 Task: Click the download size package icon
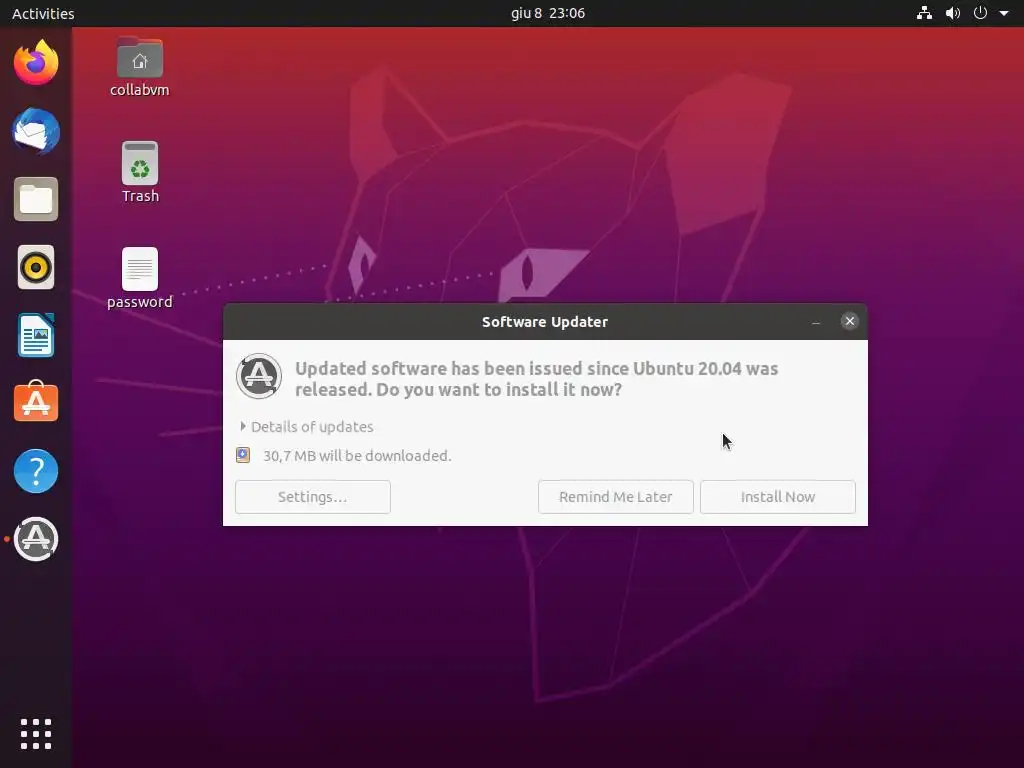243,455
